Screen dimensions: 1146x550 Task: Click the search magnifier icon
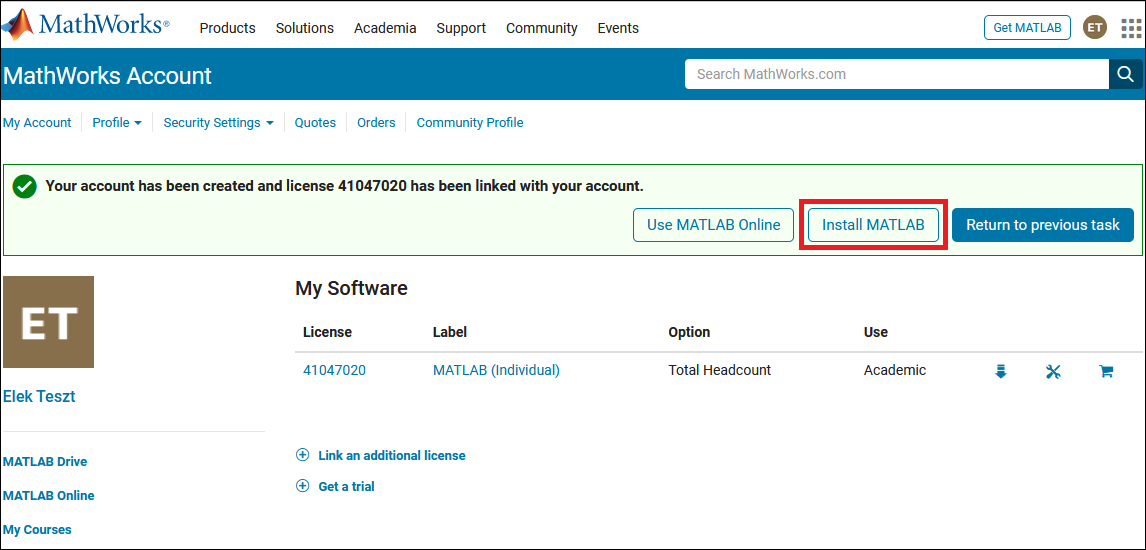click(1125, 74)
